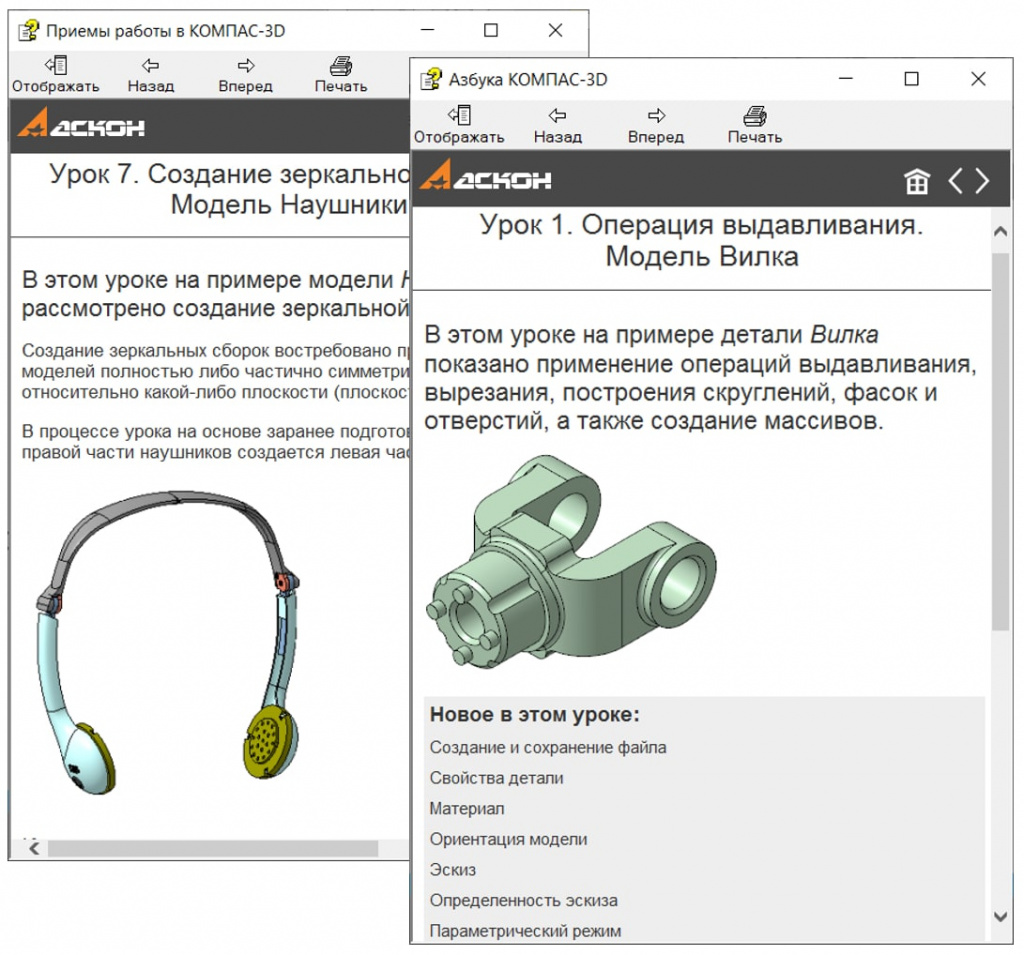The height and width of the screenshot is (955, 1024).
Task: Show navigation pane in Приемы работы window
Action: click(55, 67)
